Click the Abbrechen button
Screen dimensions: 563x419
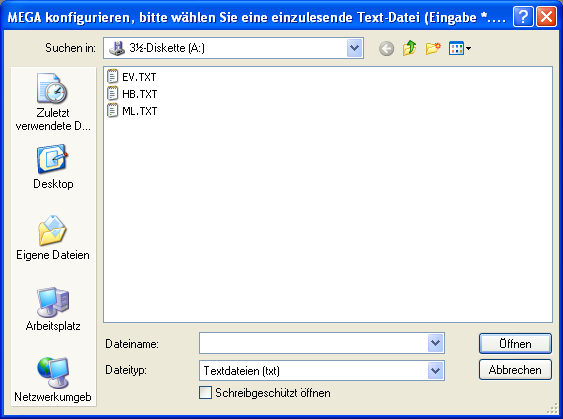pyautogui.click(x=515, y=369)
